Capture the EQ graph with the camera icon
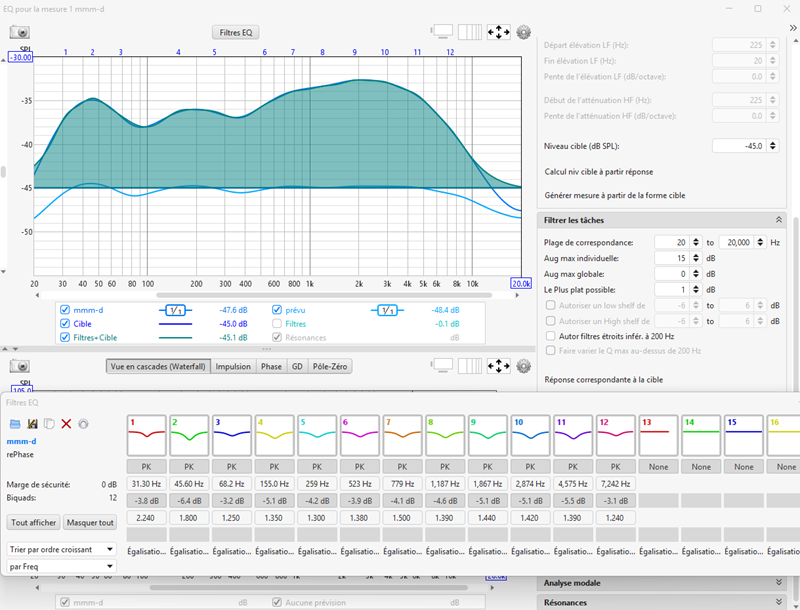 [x=20, y=33]
